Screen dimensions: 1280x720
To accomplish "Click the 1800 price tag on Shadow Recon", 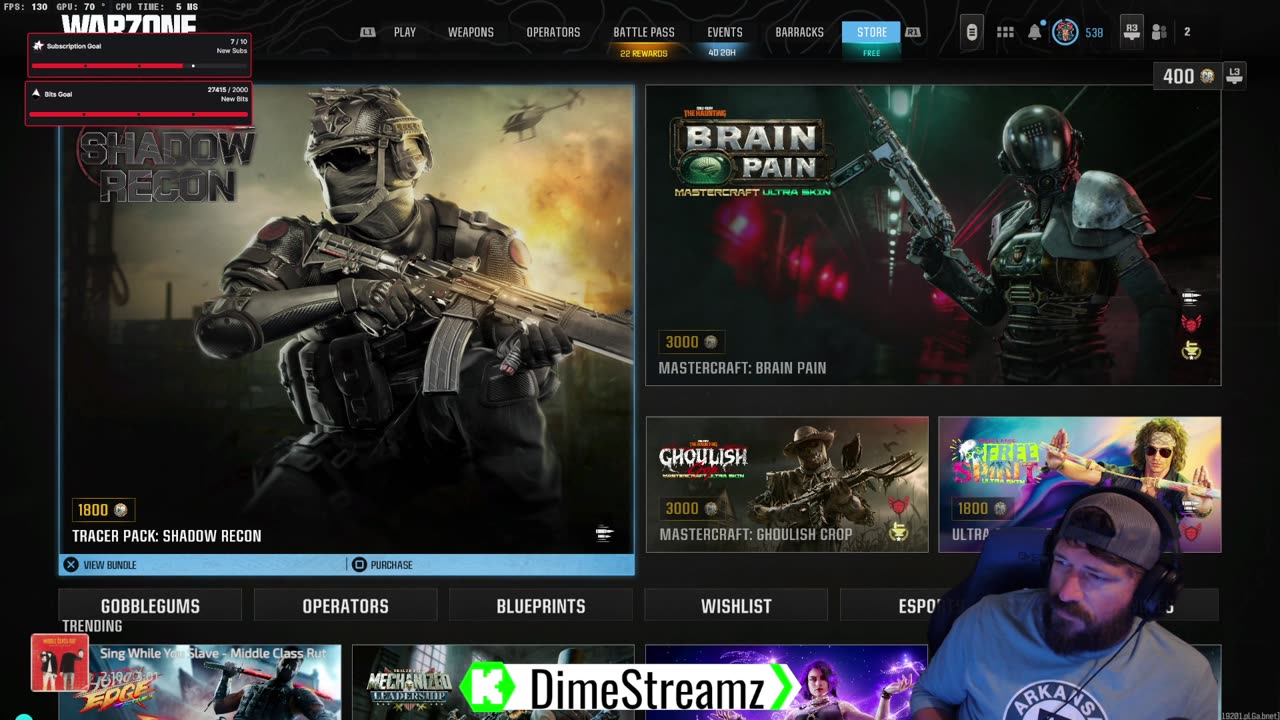I will (x=104, y=510).
